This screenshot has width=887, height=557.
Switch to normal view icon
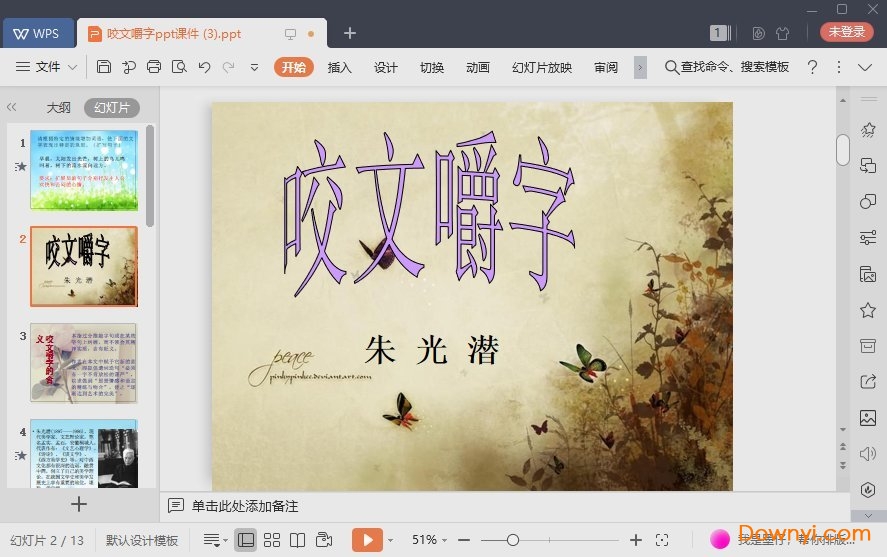click(x=246, y=540)
